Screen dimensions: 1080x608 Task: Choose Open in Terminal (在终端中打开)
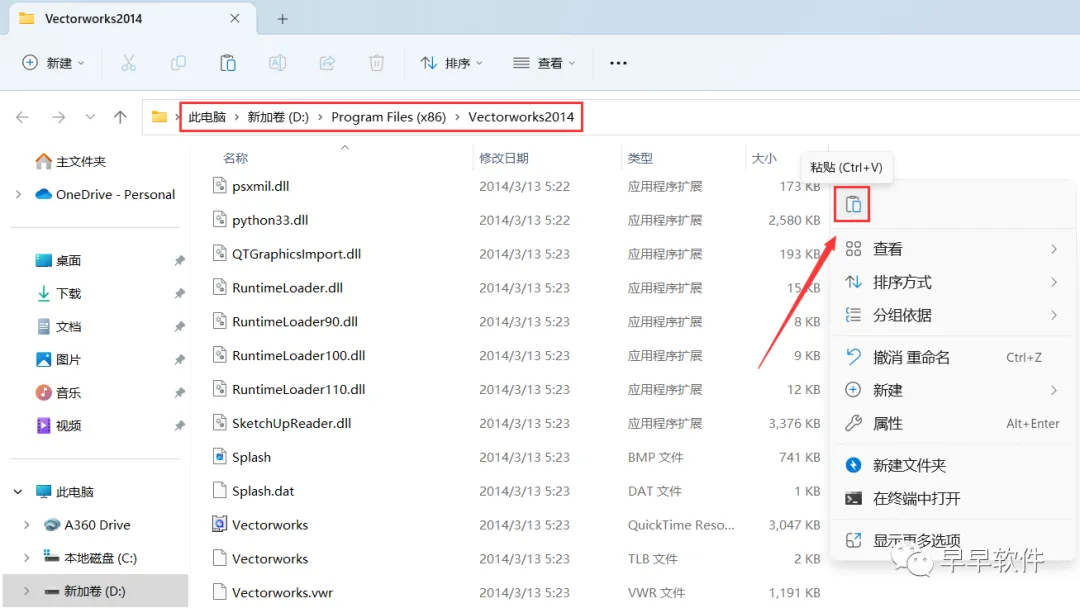pyautogui.click(x=953, y=499)
